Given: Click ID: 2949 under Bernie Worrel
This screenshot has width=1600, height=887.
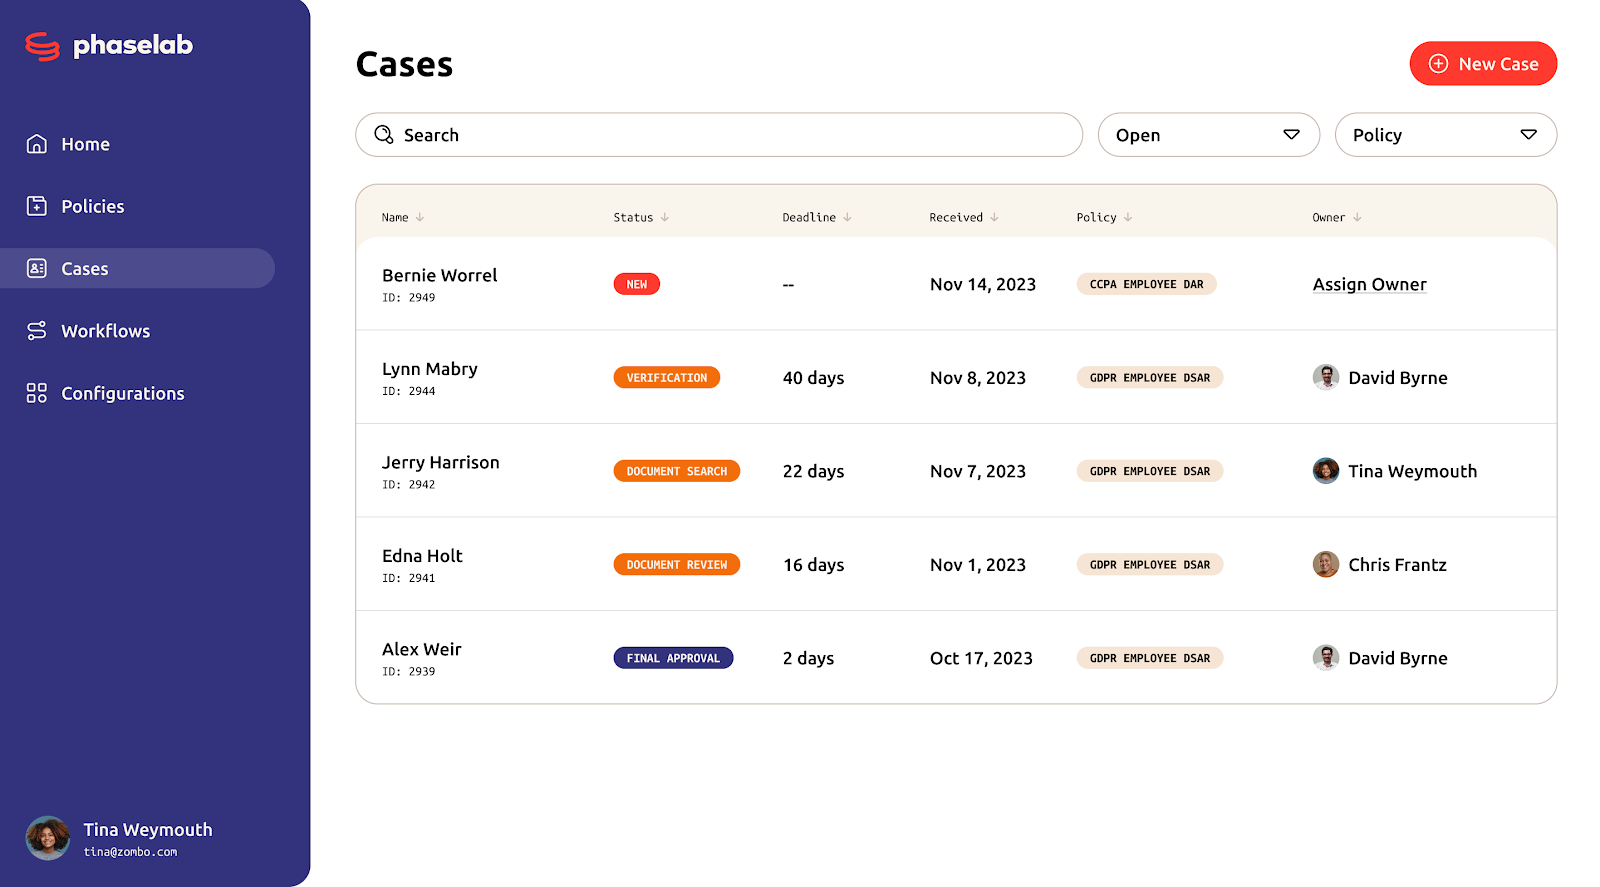Looking at the screenshot, I should pos(408,297).
